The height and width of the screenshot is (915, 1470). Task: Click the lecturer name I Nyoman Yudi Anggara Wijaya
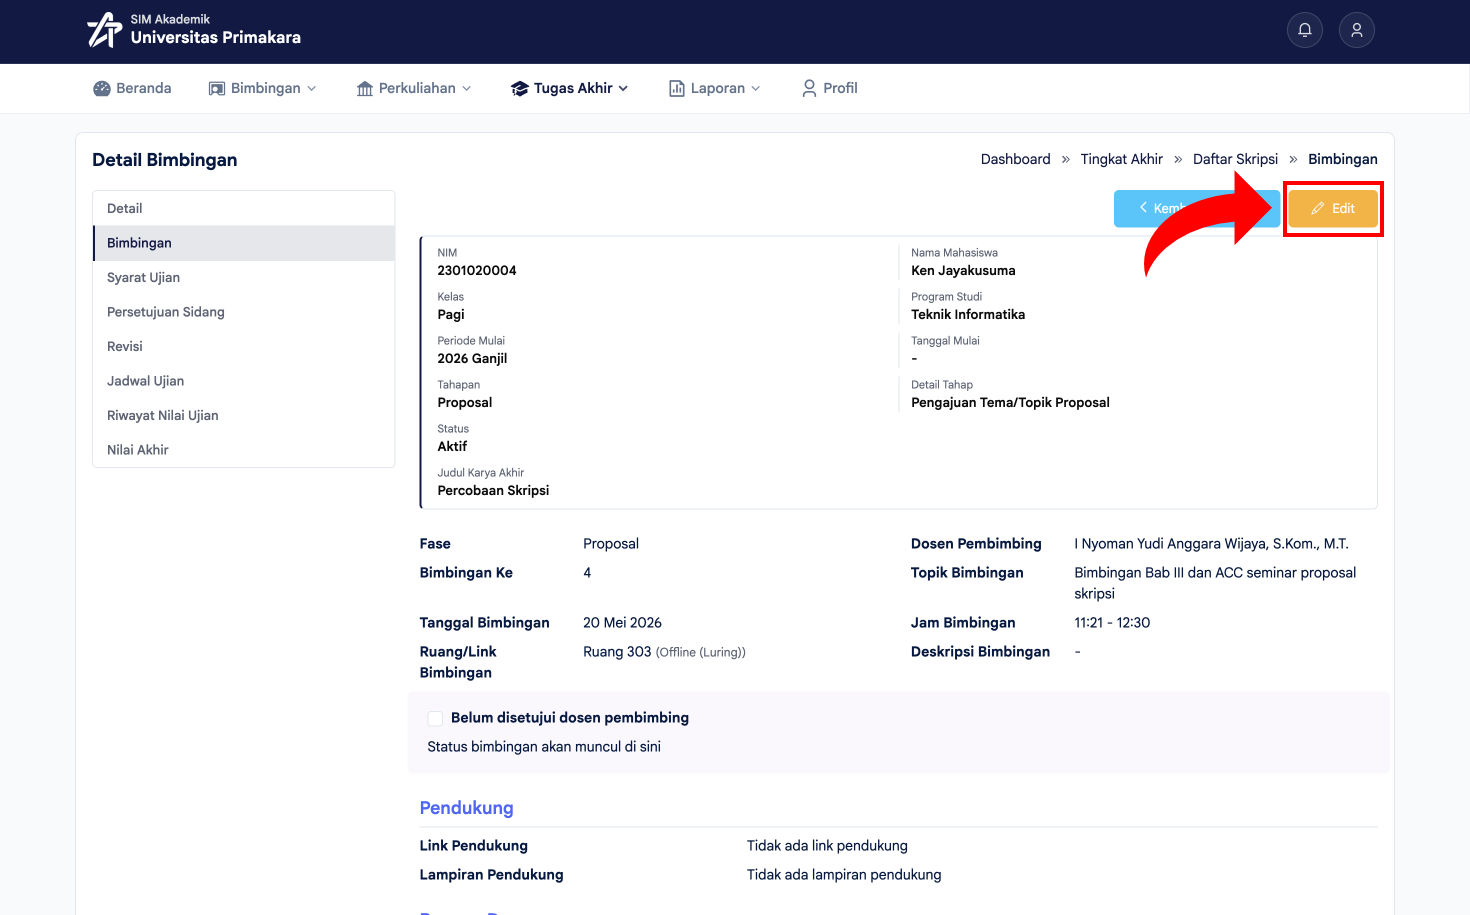pyautogui.click(x=1211, y=544)
